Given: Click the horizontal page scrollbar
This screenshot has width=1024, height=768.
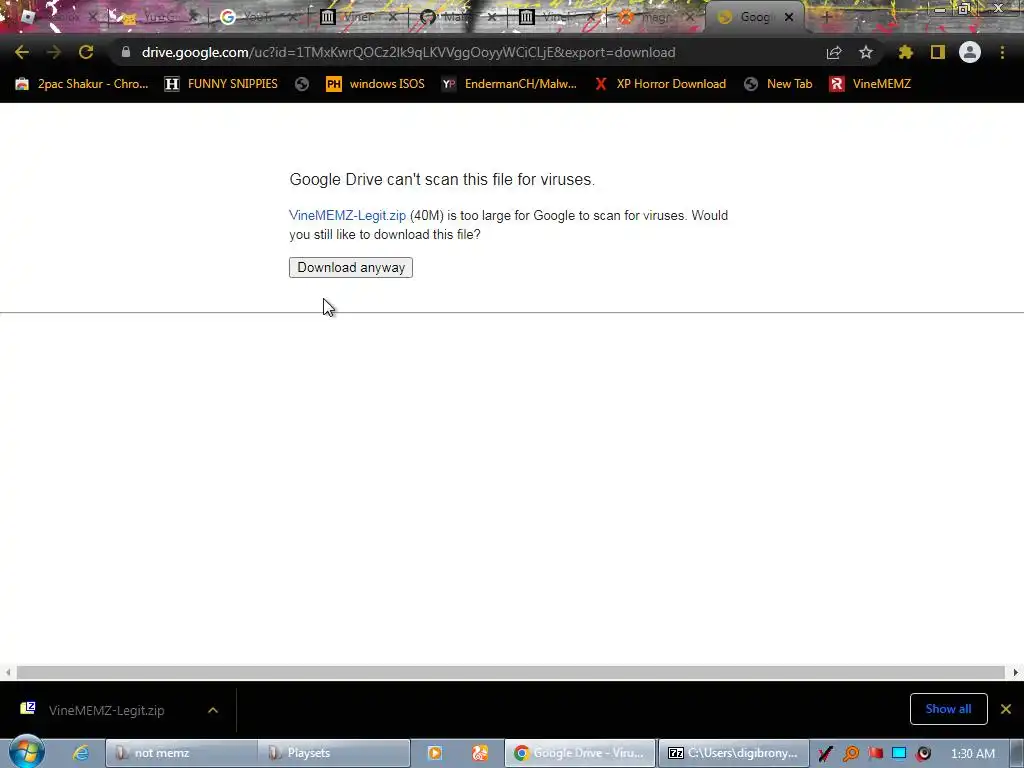Looking at the screenshot, I should 511,672.
